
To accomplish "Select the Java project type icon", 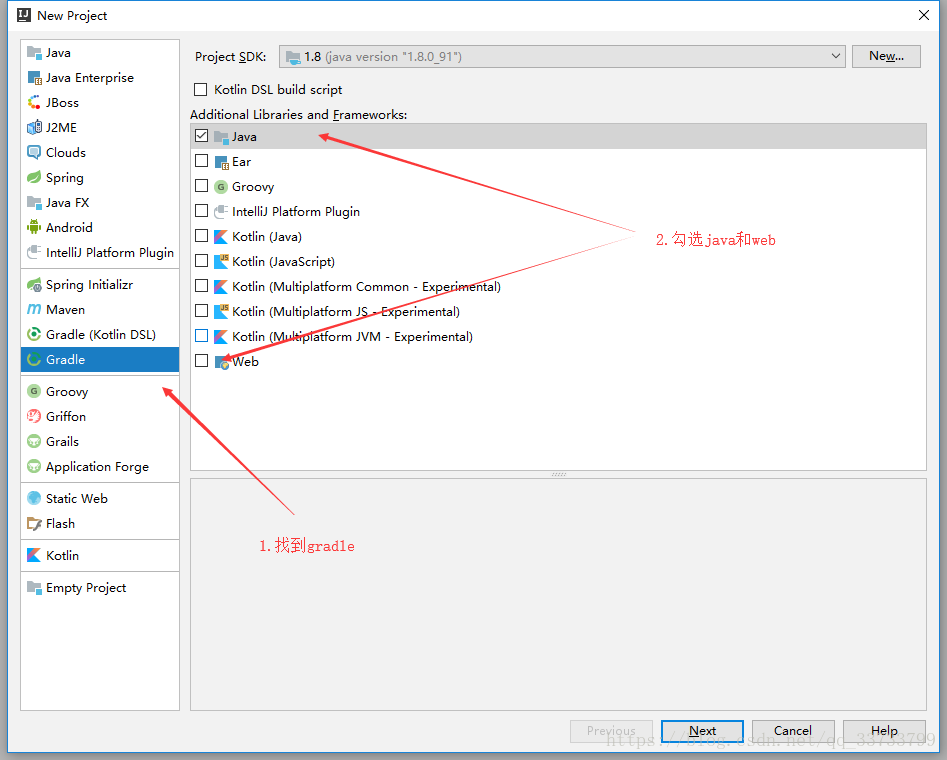I will 34,53.
